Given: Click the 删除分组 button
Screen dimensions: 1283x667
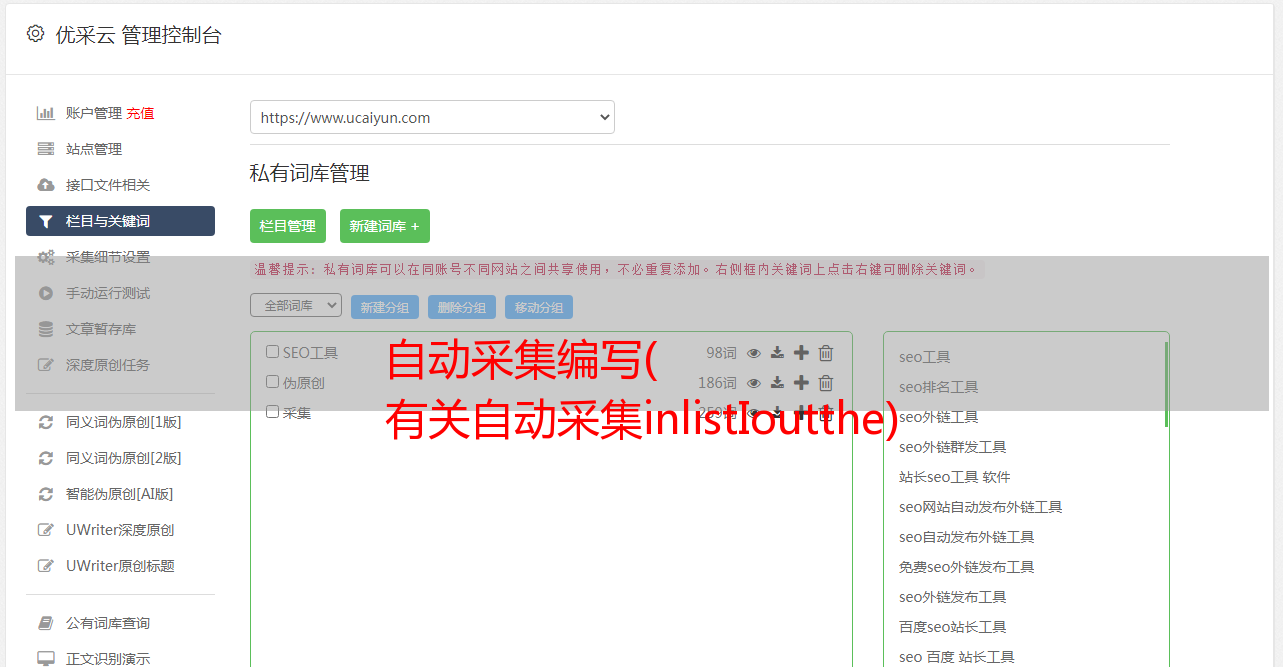Looking at the screenshot, I should tap(462, 307).
